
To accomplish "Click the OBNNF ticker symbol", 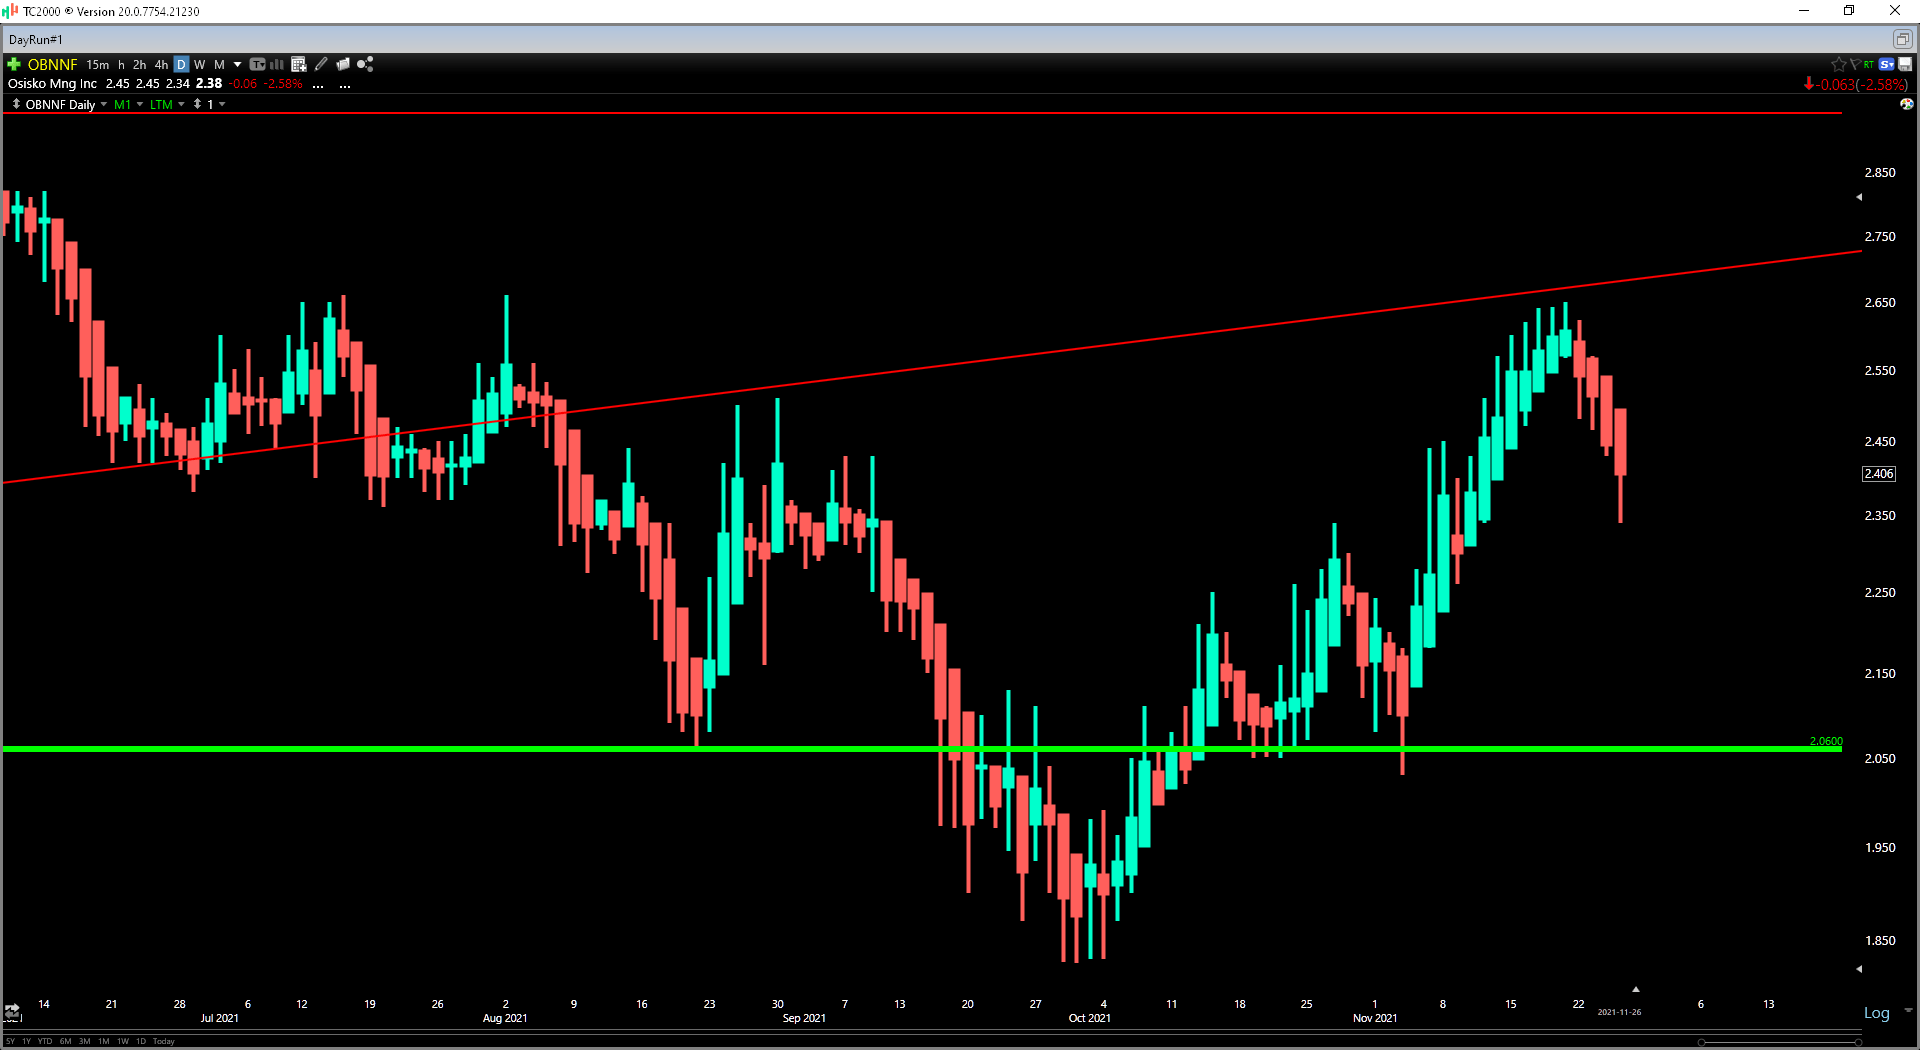I will coord(52,64).
